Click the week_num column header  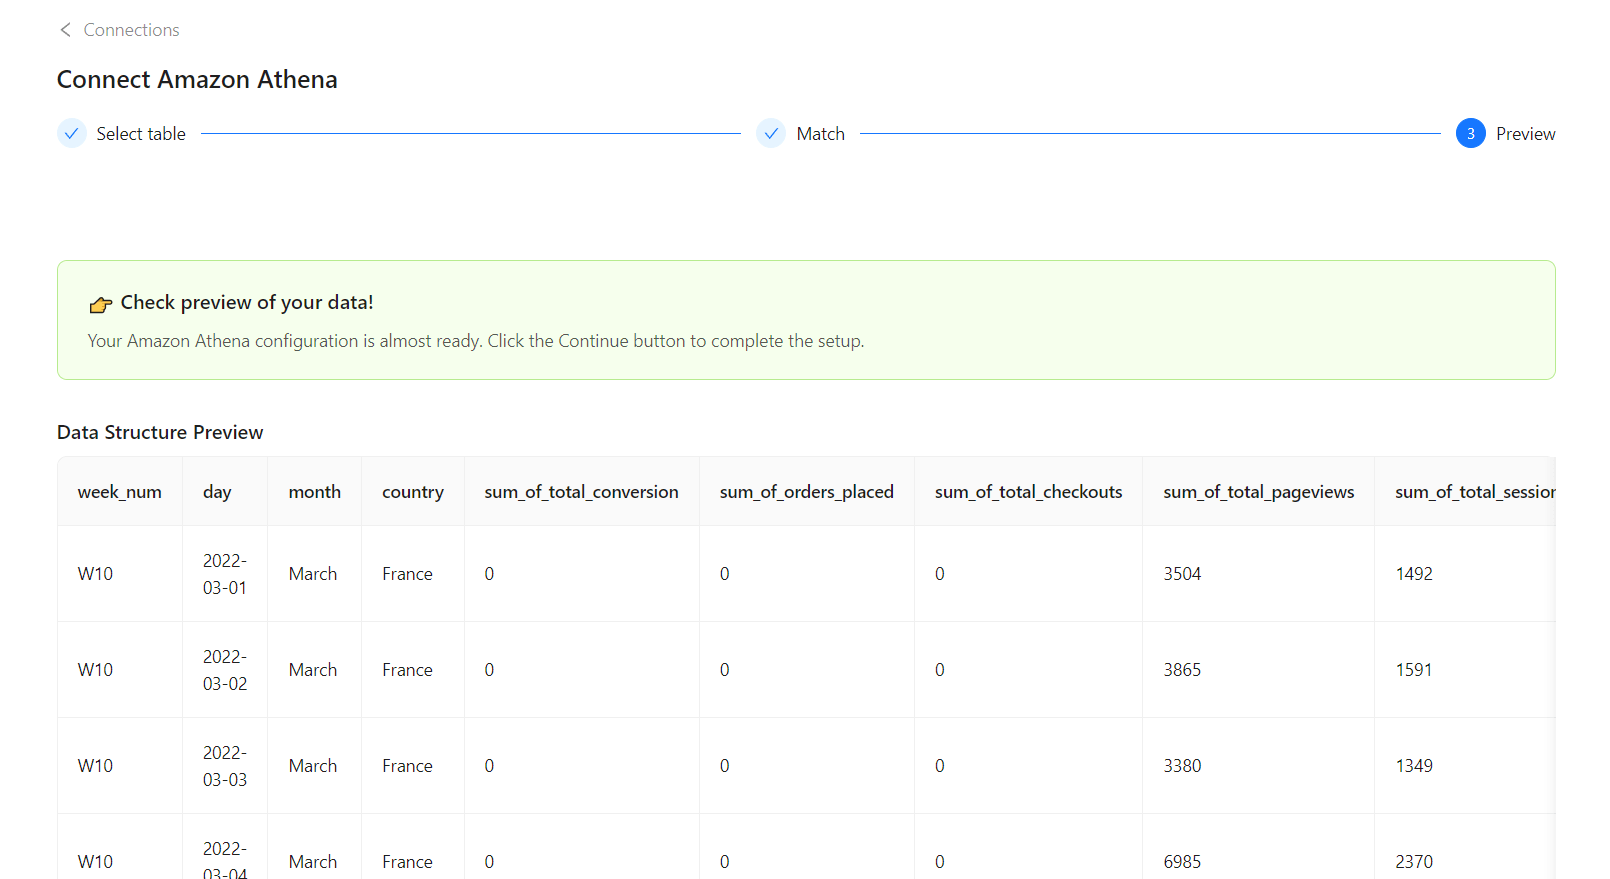click(120, 492)
